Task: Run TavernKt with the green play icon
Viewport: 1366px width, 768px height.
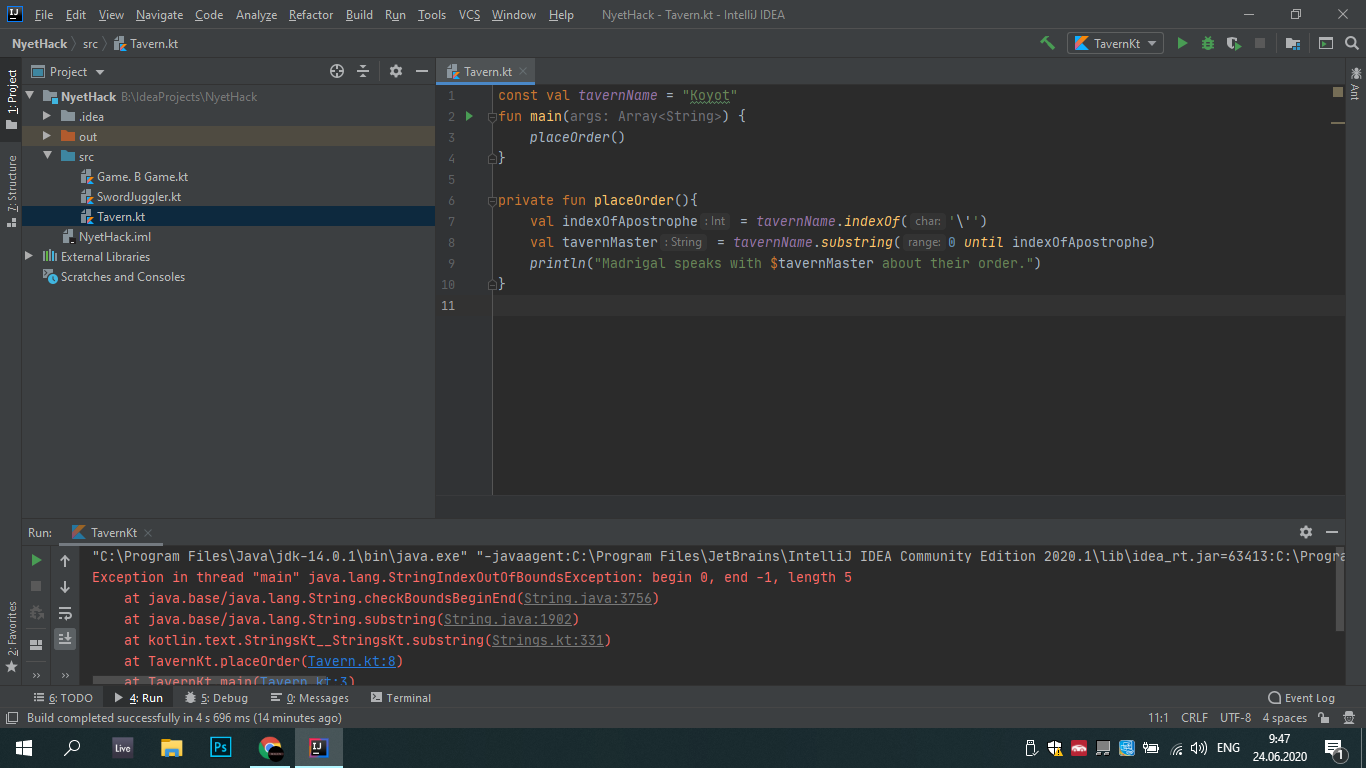Action: [1182, 43]
